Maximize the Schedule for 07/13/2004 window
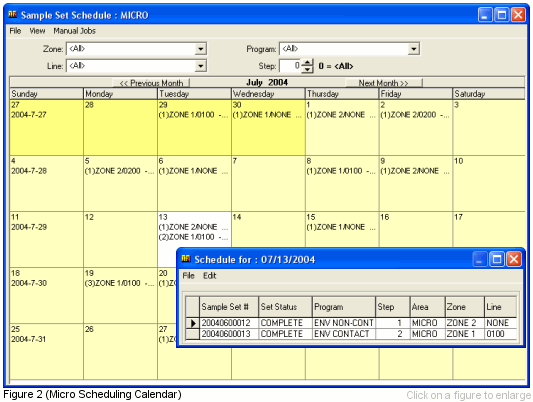Image resolution: width=533 pixels, height=402 pixels. point(497,260)
